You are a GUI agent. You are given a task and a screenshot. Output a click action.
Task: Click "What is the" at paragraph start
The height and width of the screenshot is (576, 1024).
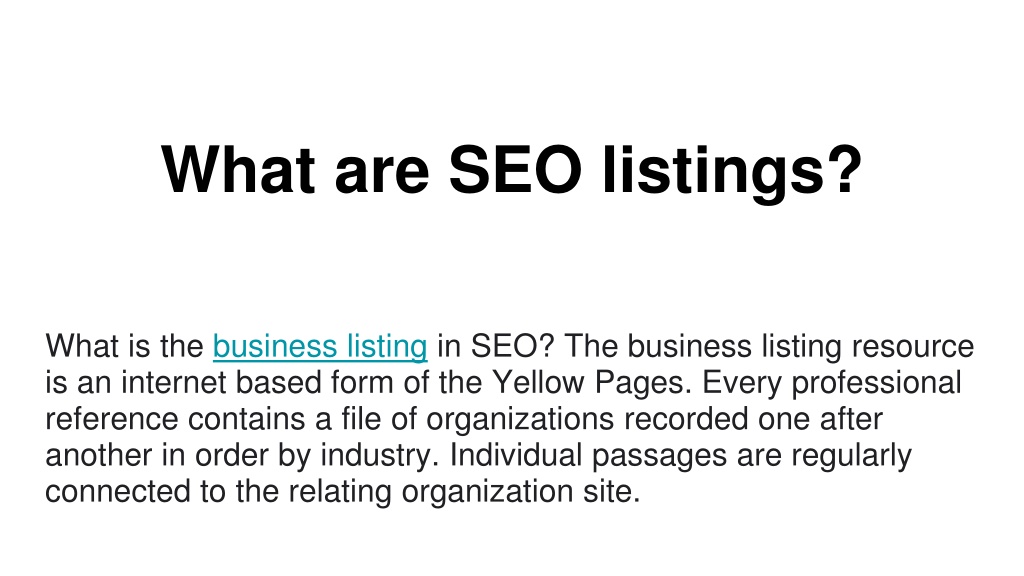124,346
